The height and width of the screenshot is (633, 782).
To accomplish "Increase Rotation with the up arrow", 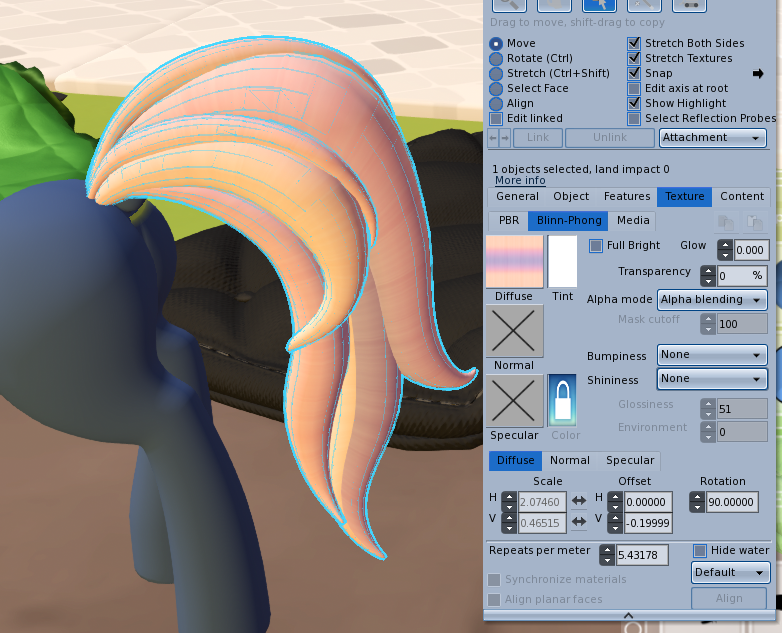I will click(x=697, y=497).
